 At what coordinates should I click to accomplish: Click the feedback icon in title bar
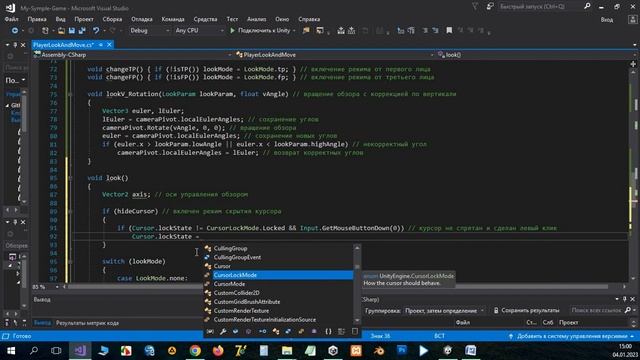point(490,7)
